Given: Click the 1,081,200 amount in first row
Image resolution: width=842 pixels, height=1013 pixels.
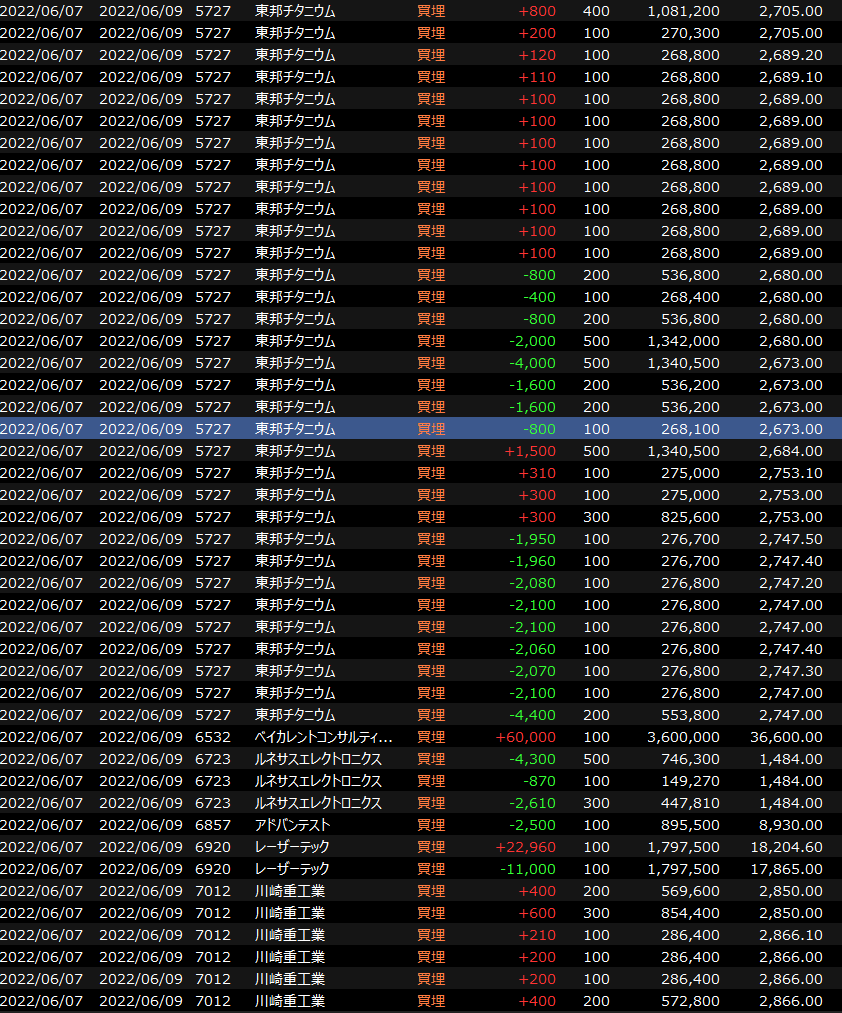Looking at the screenshot, I should pyautogui.click(x=683, y=11).
